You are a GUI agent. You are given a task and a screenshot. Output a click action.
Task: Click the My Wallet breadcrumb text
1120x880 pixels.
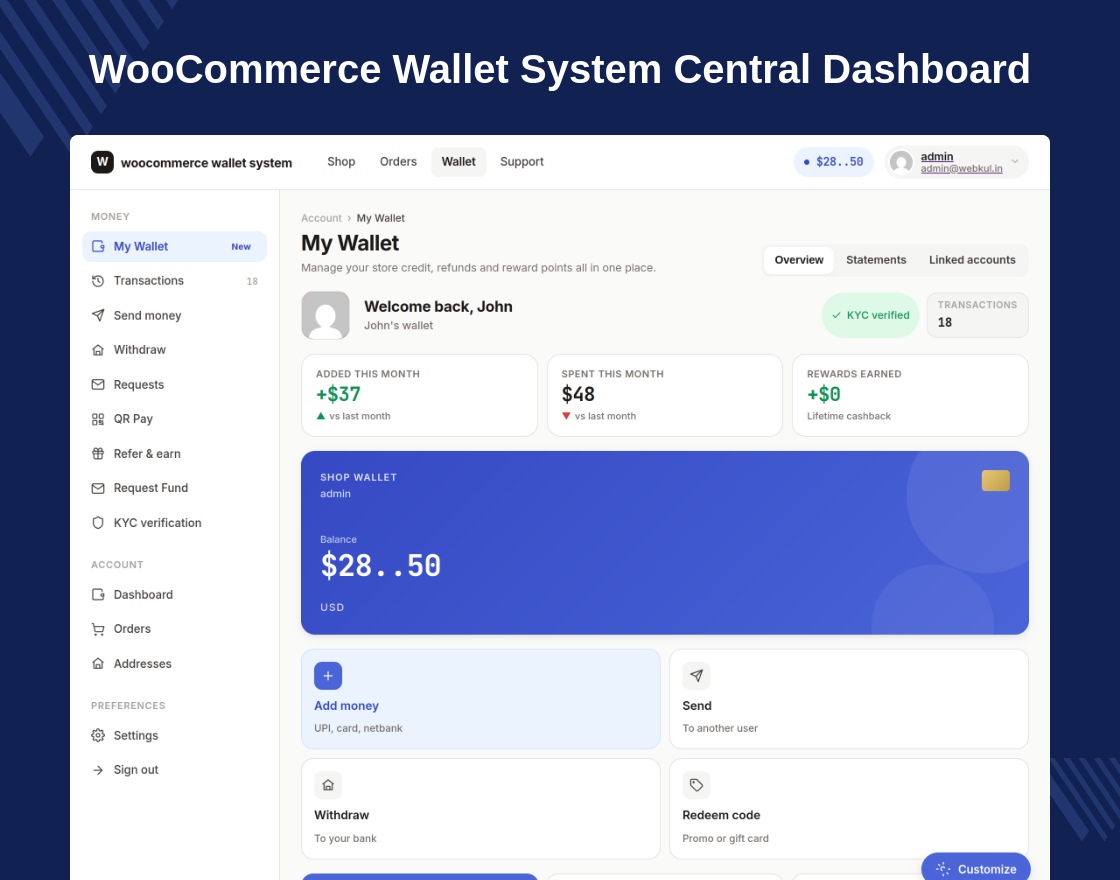pos(381,218)
